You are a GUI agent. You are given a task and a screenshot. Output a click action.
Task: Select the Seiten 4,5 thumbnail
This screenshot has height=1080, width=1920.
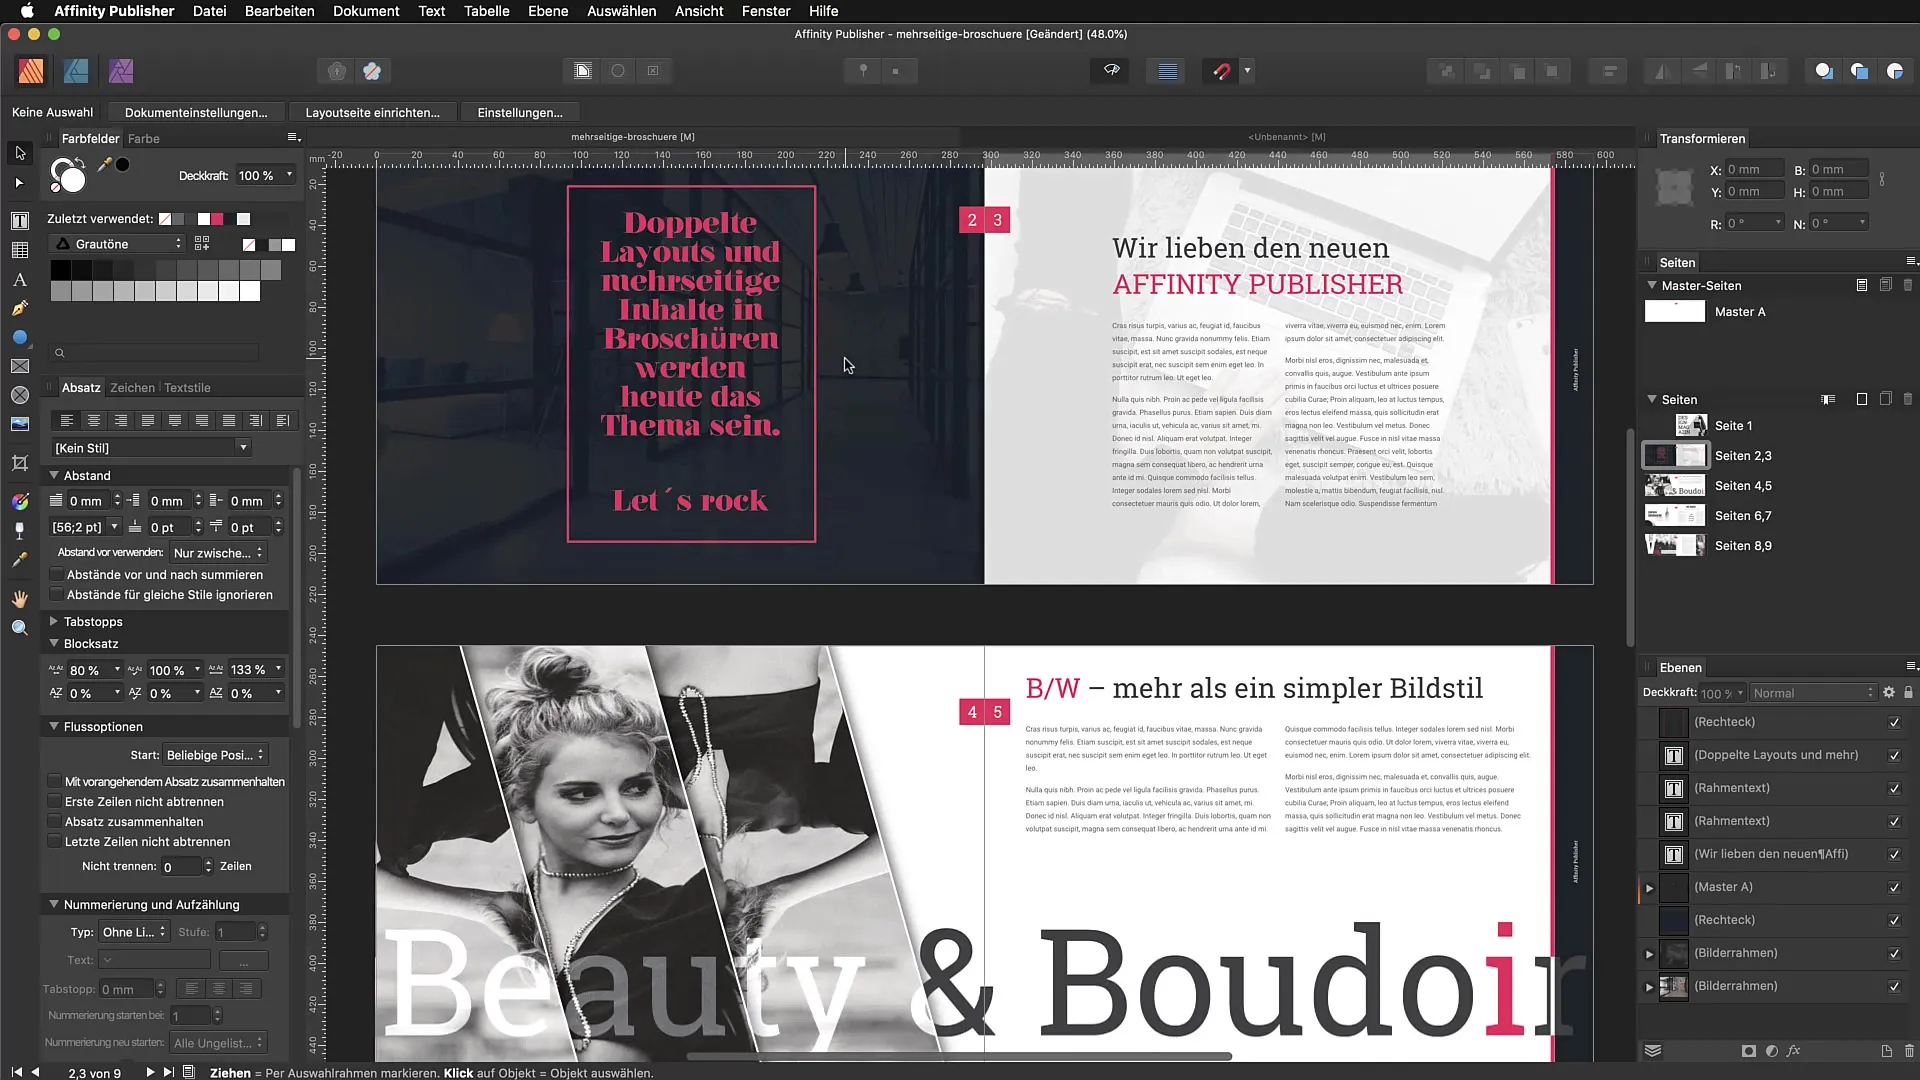pos(1675,486)
